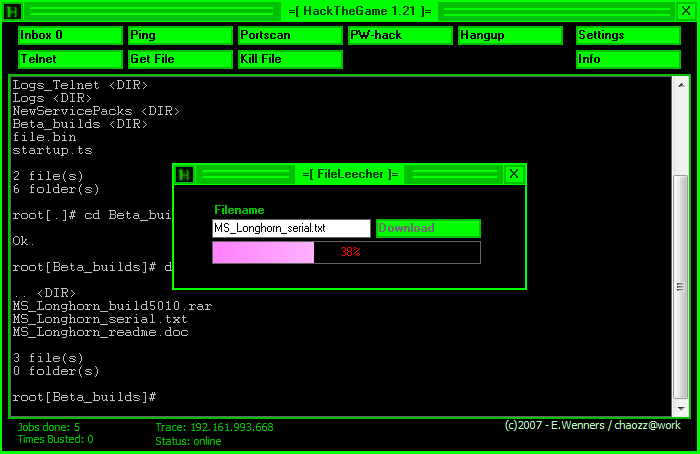Click the MS_Longhorn_readme.doc line
The height and width of the screenshot is (454, 700).
[100, 332]
